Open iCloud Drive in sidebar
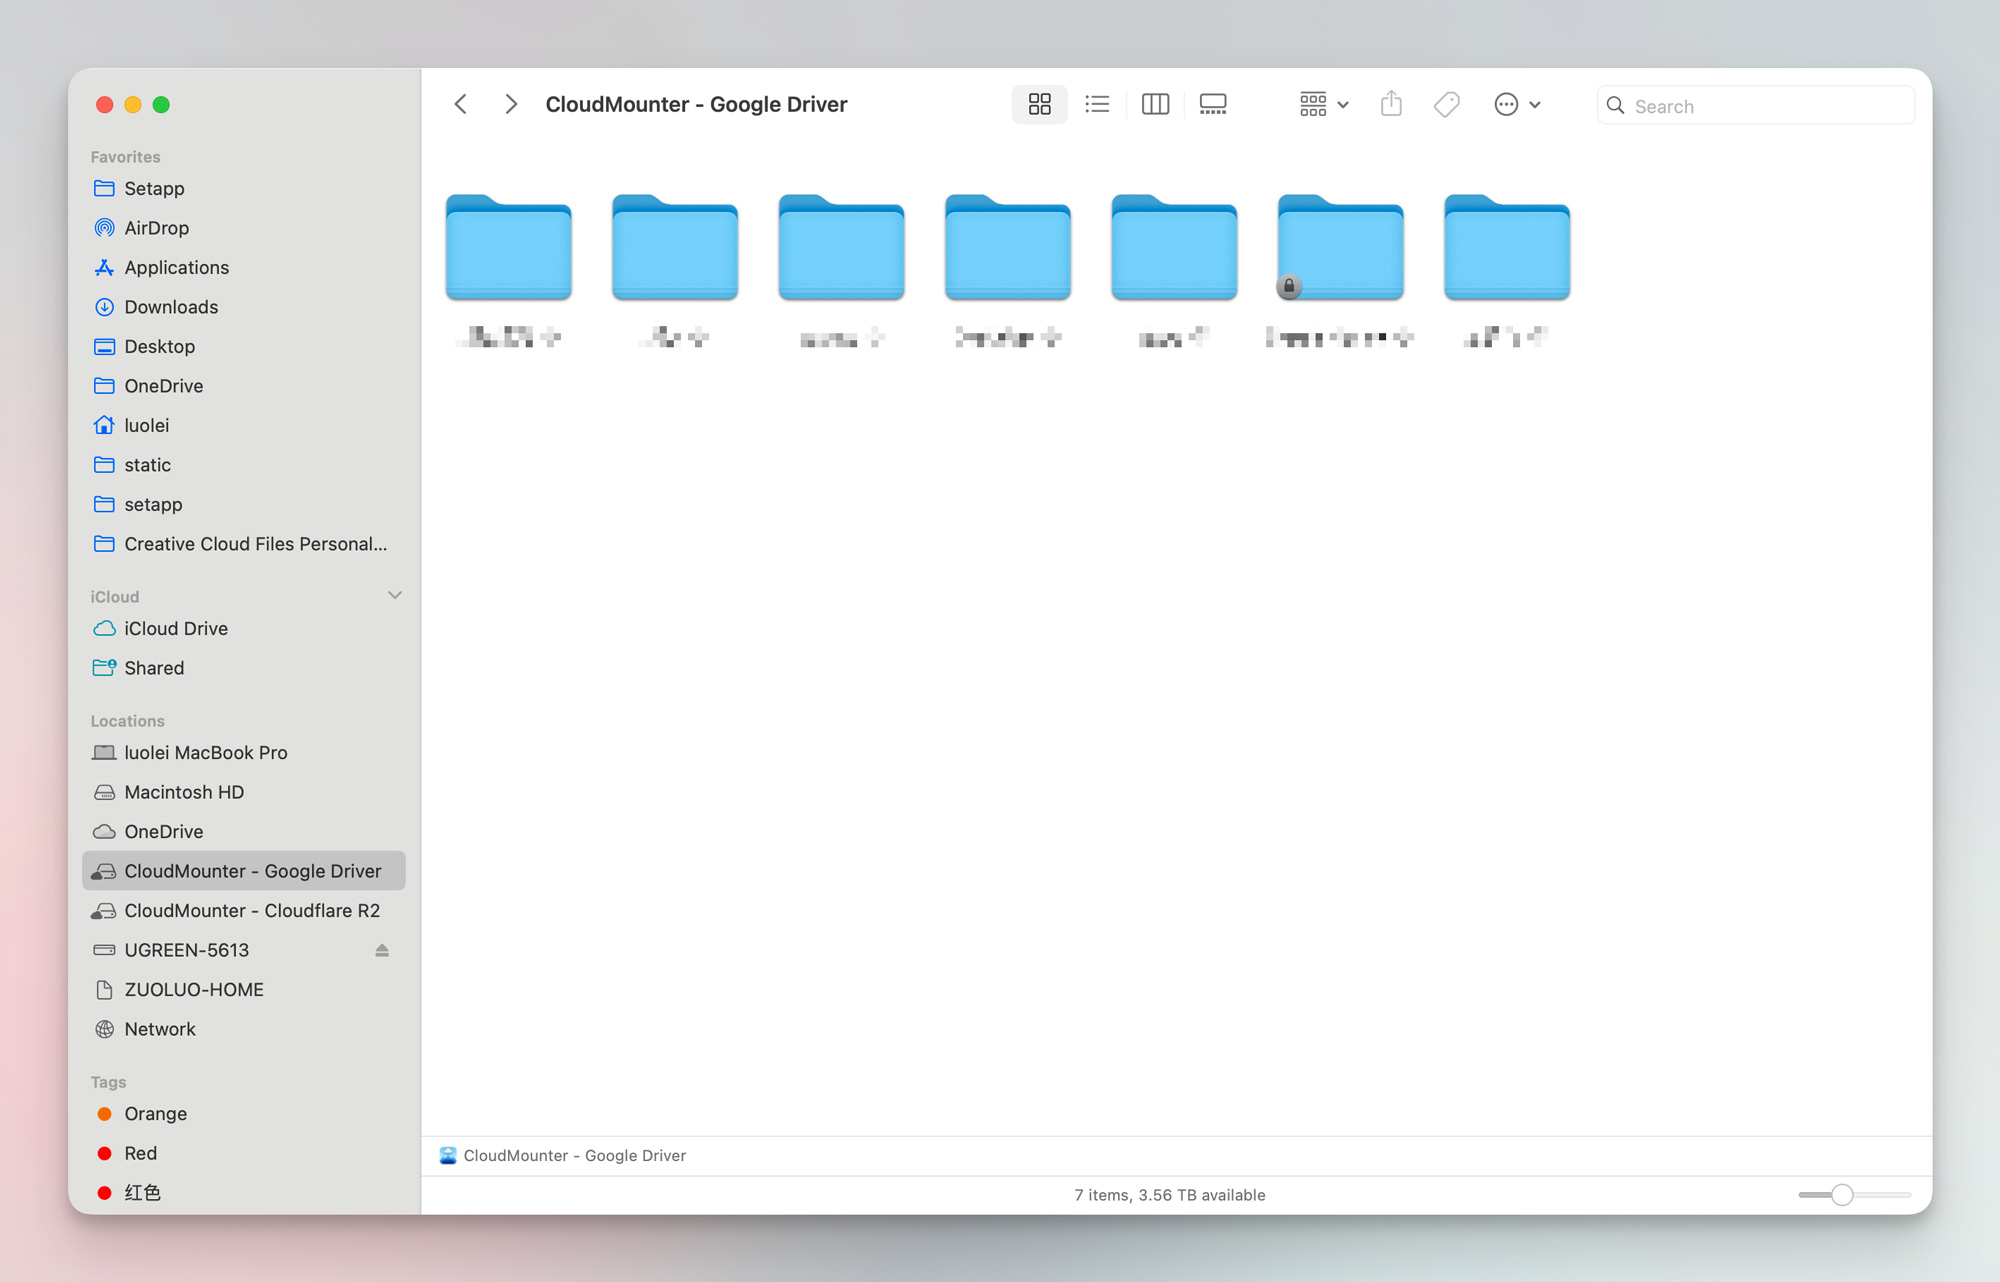The width and height of the screenshot is (2000, 1282). 244,628
